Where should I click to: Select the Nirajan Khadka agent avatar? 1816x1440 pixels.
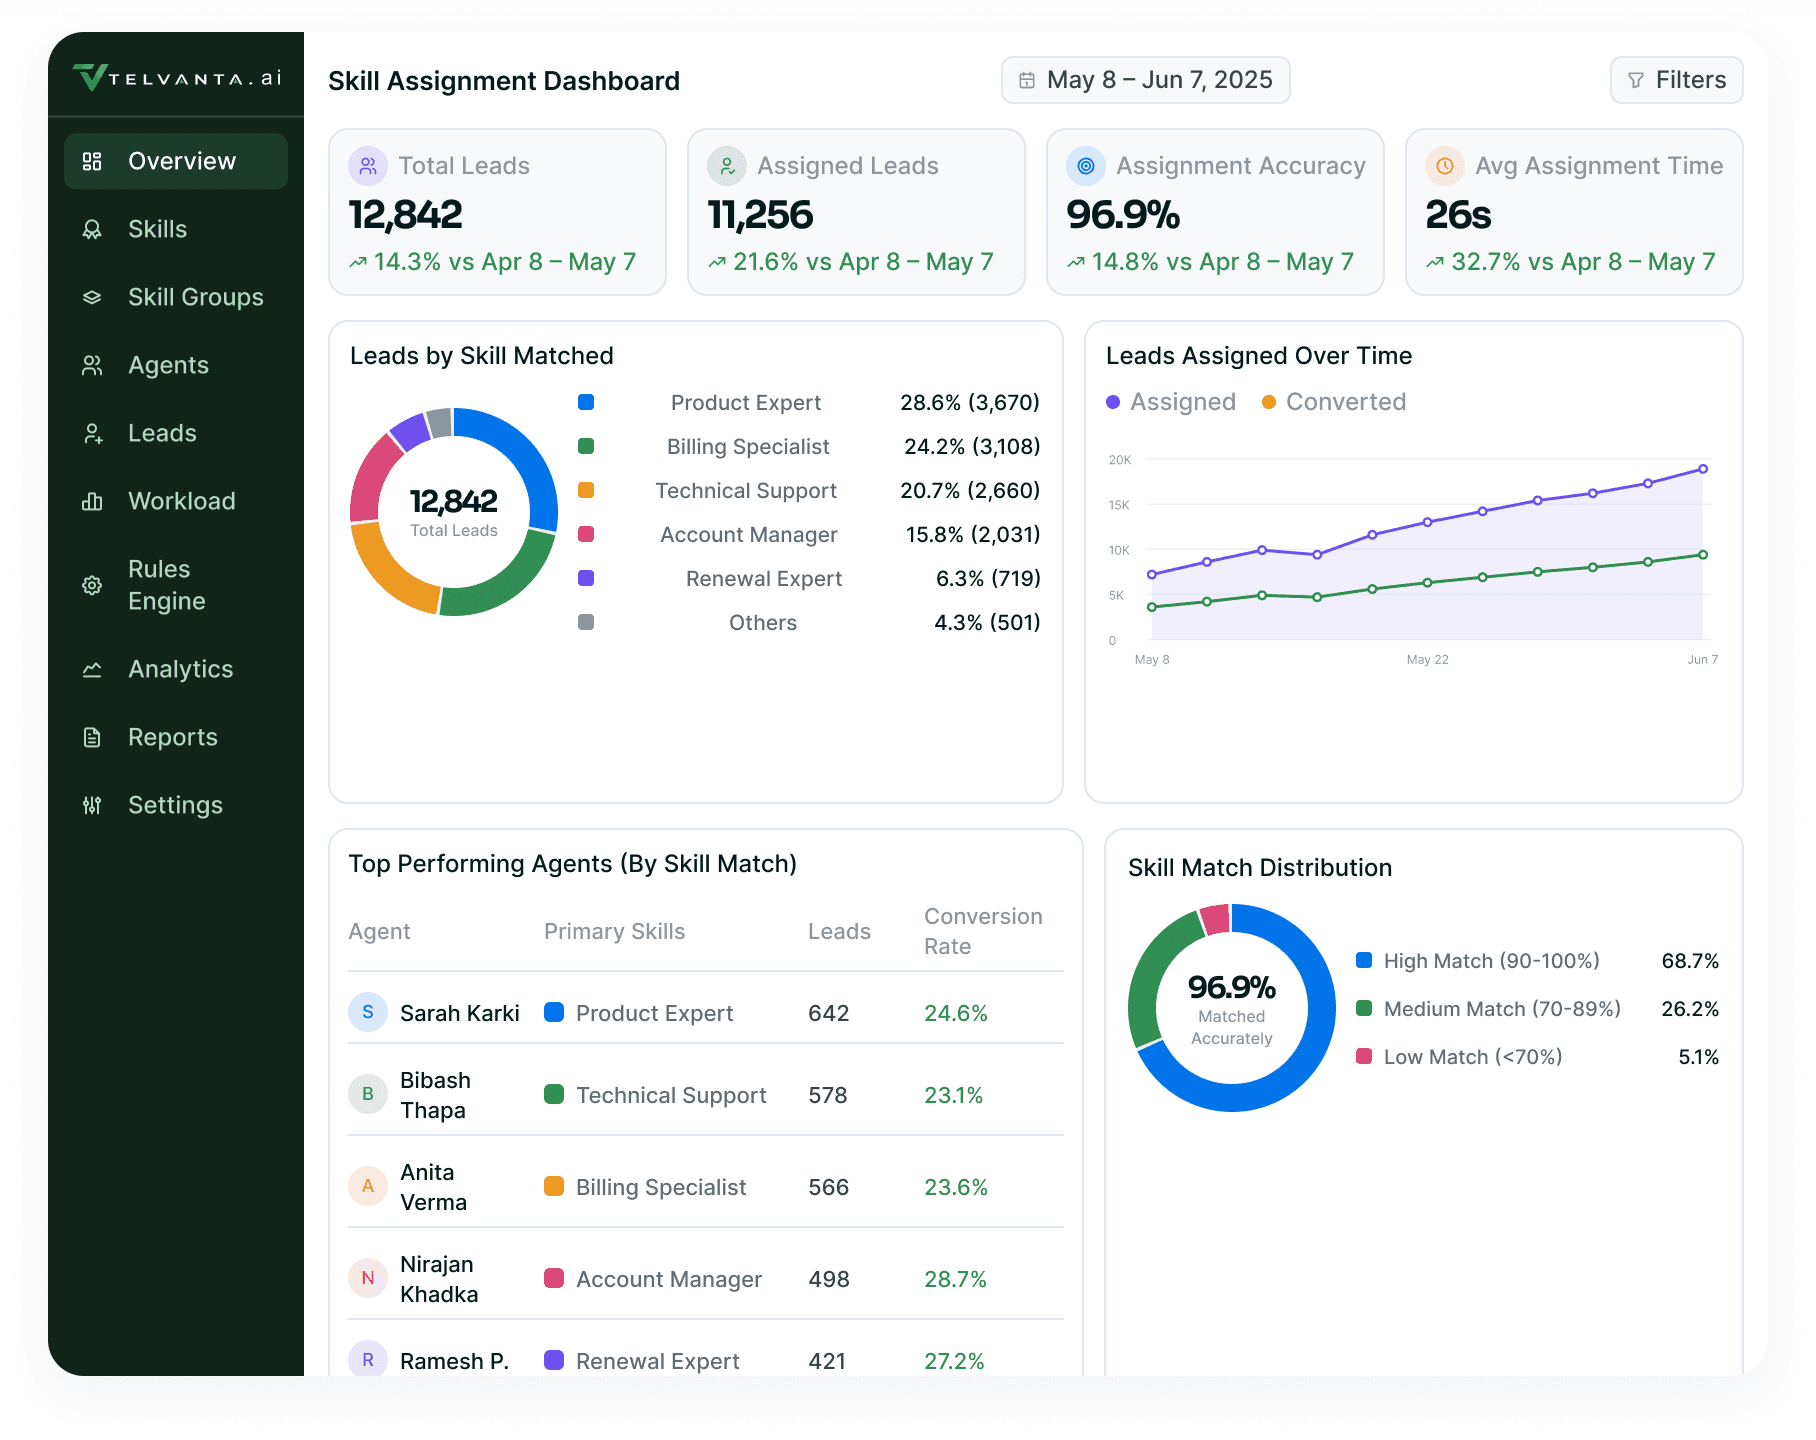coord(368,1278)
